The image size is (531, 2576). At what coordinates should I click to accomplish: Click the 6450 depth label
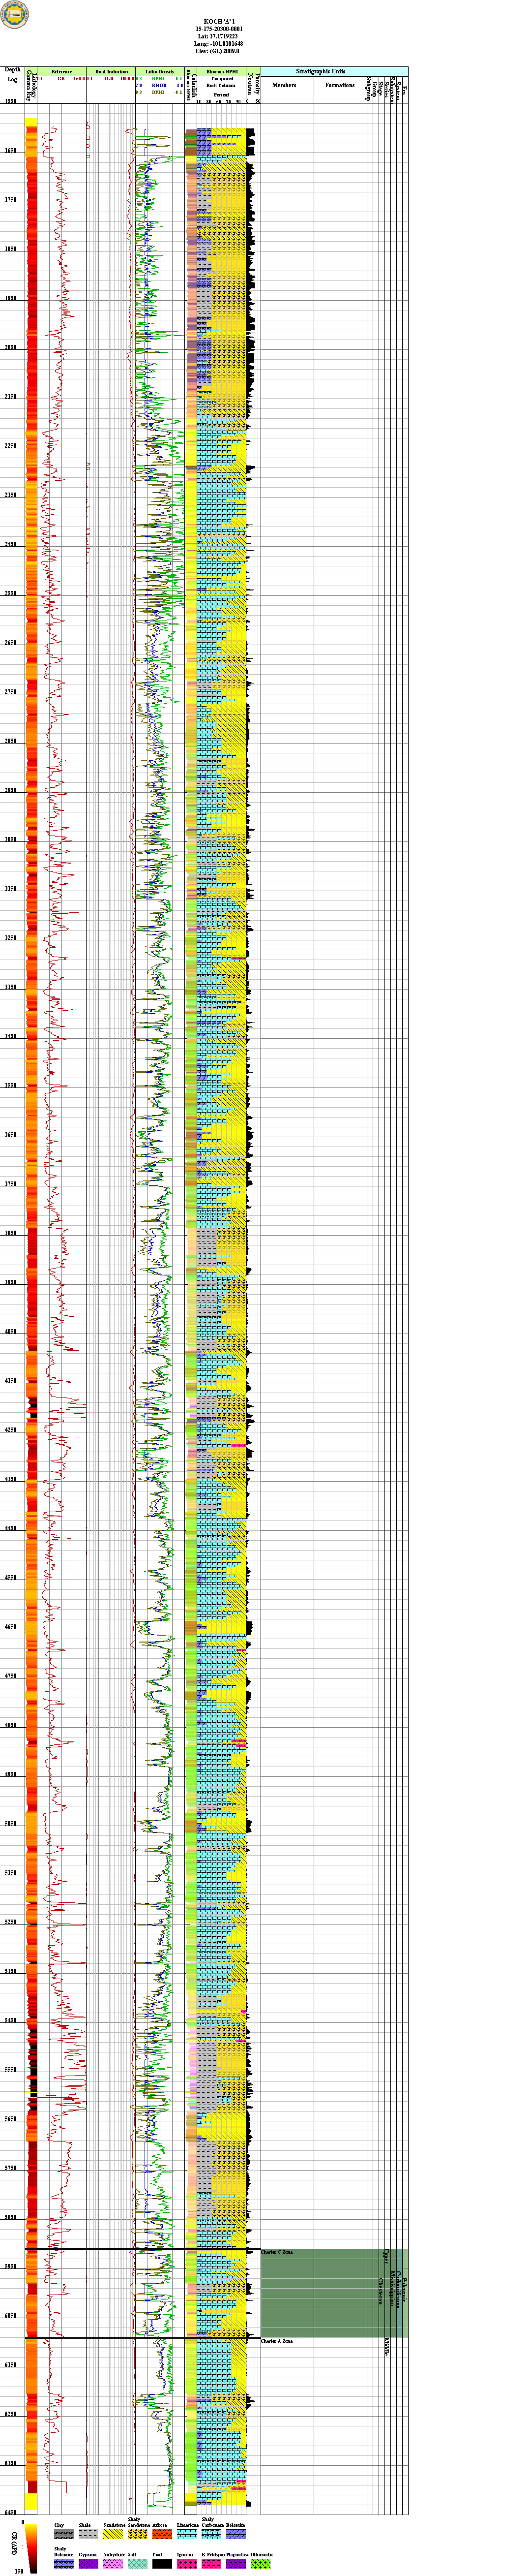[x=11, y=2512]
